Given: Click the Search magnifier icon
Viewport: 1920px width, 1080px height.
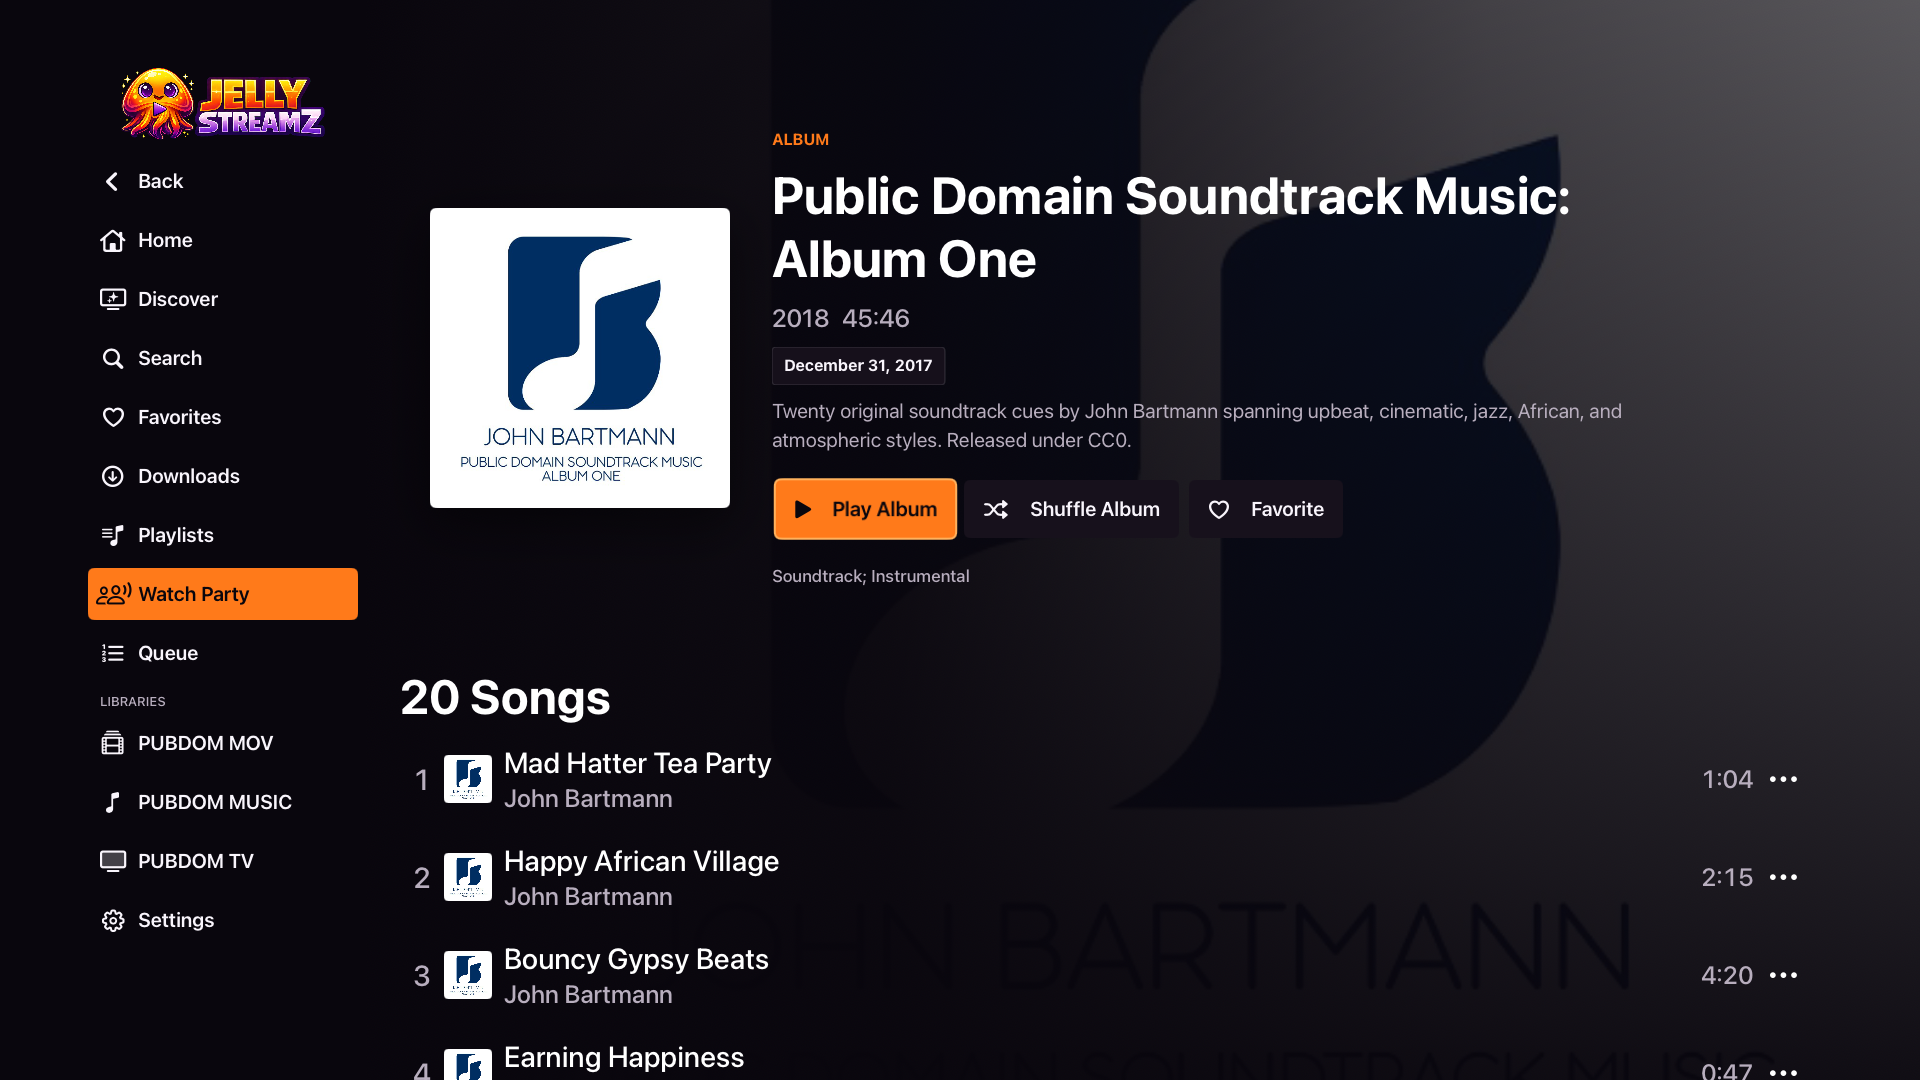Looking at the screenshot, I should click(x=113, y=358).
